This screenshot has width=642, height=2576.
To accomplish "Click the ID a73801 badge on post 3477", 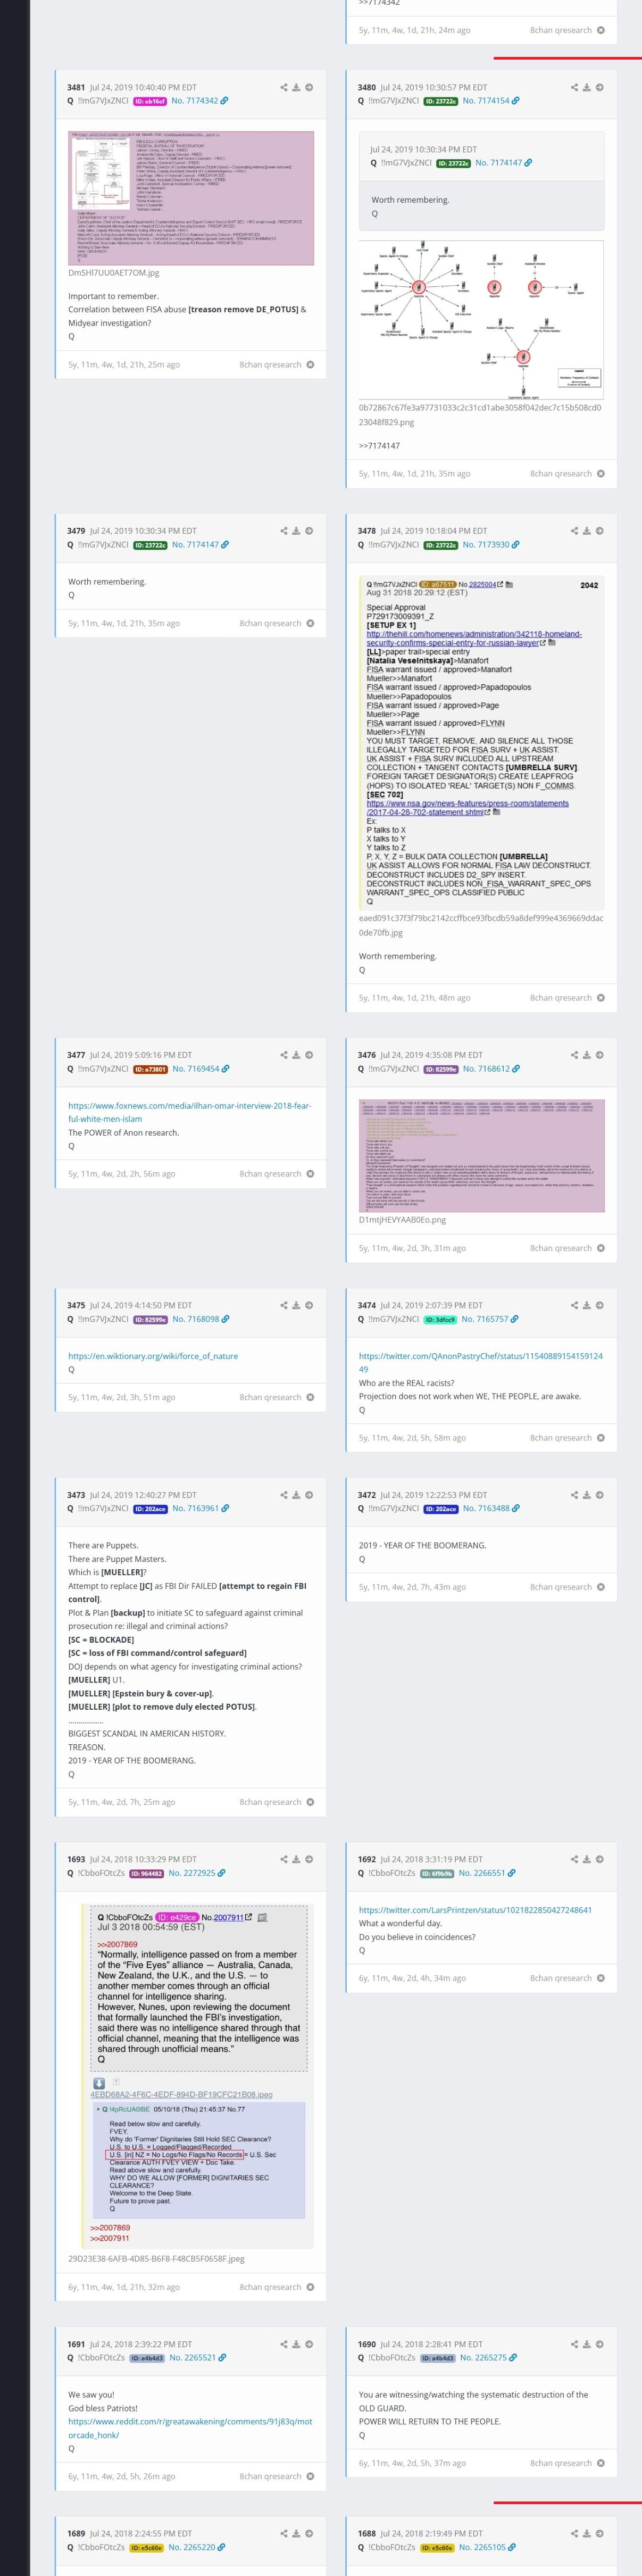I will (150, 1069).
